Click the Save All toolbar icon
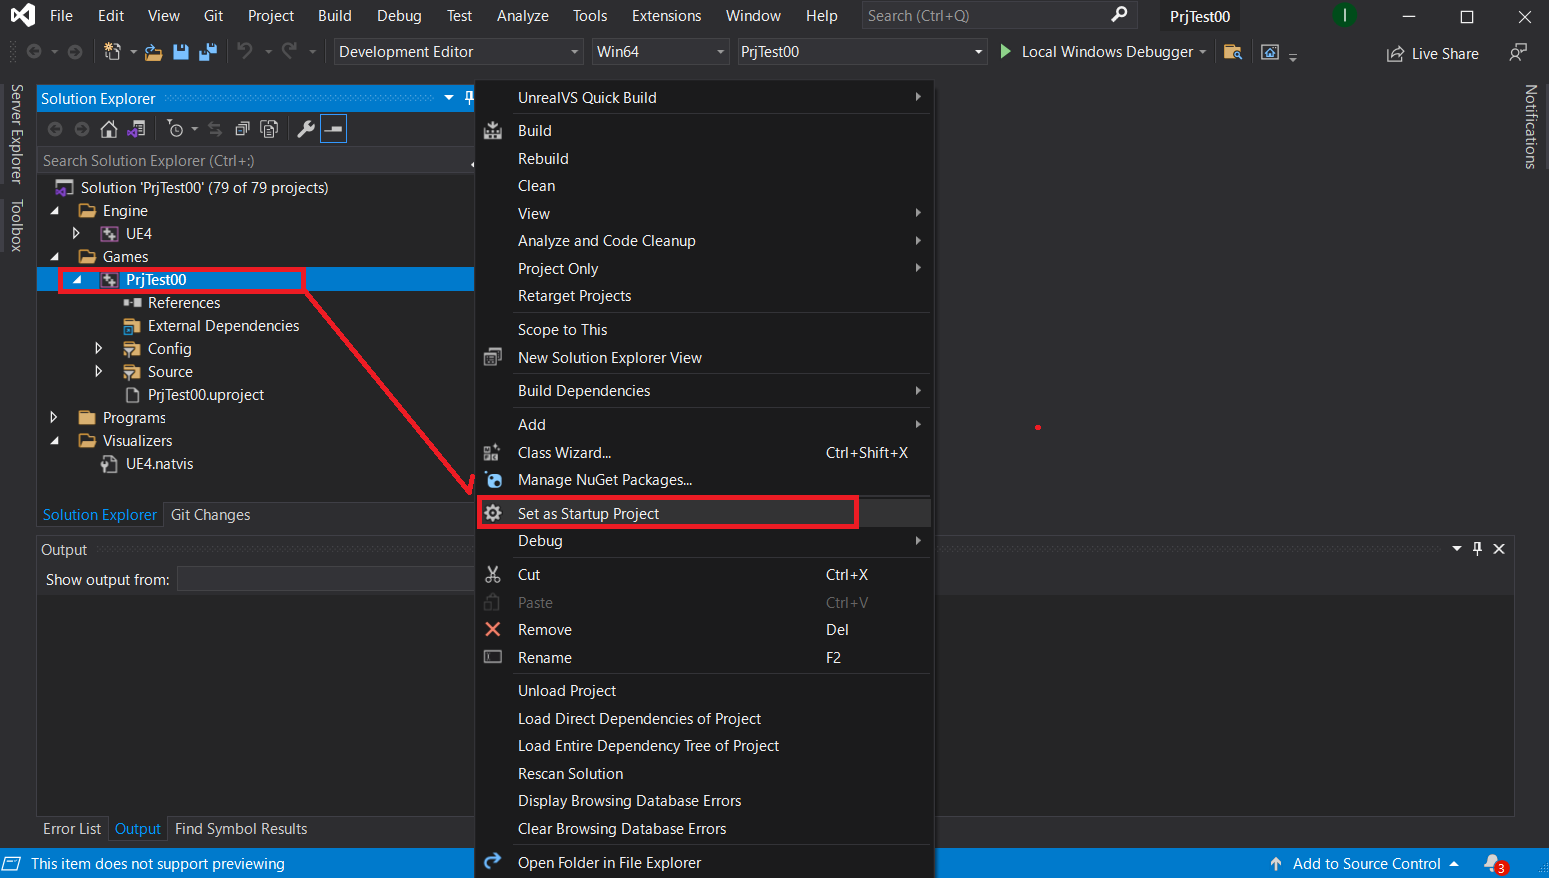 (208, 52)
